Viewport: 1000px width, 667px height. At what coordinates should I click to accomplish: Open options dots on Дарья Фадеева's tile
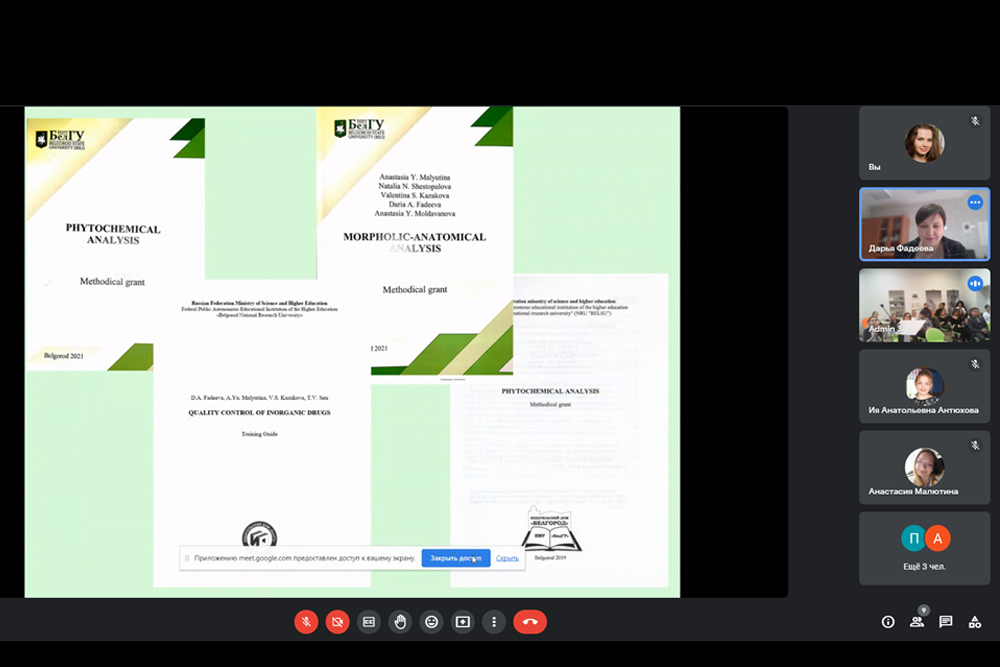(974, 203)
